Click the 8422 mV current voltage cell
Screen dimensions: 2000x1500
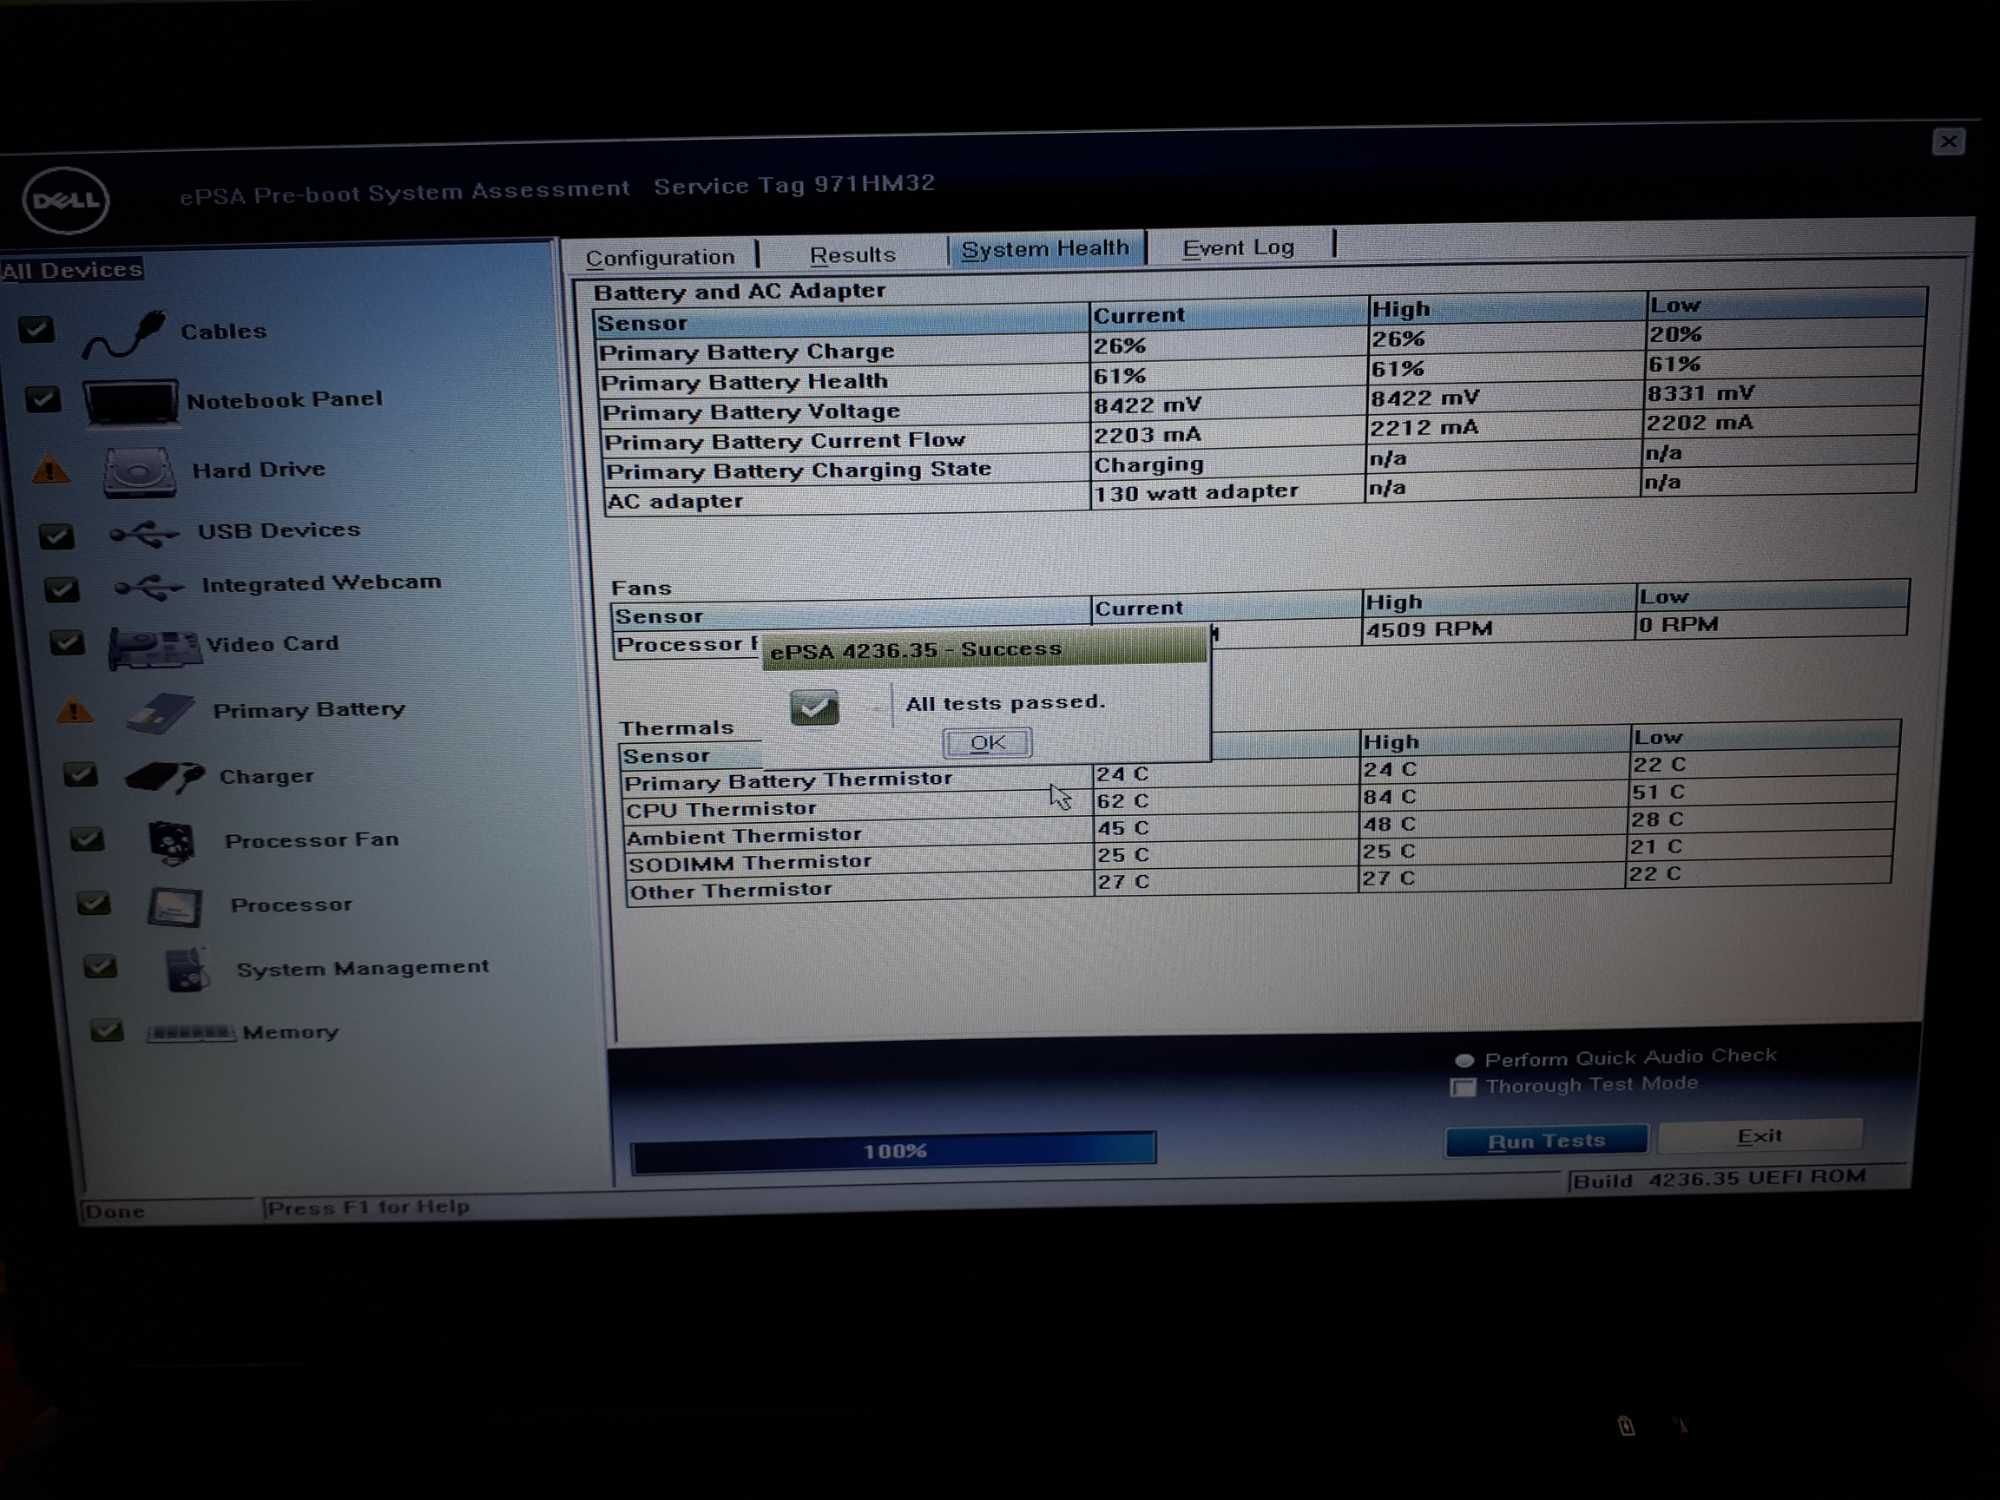tap(1147, 405)
